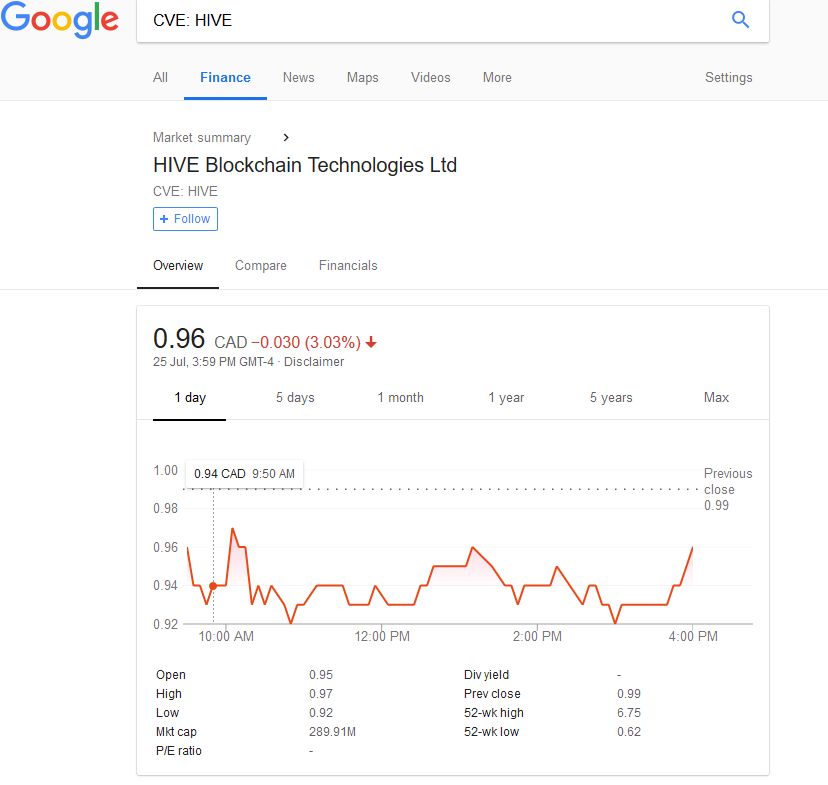Click the P/E ratio row label

[x=178, y=751]
